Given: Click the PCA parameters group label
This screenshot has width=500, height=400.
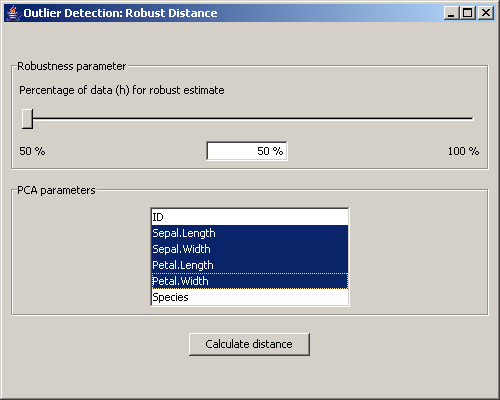Looking at the screenshot, I should (56, 190).
